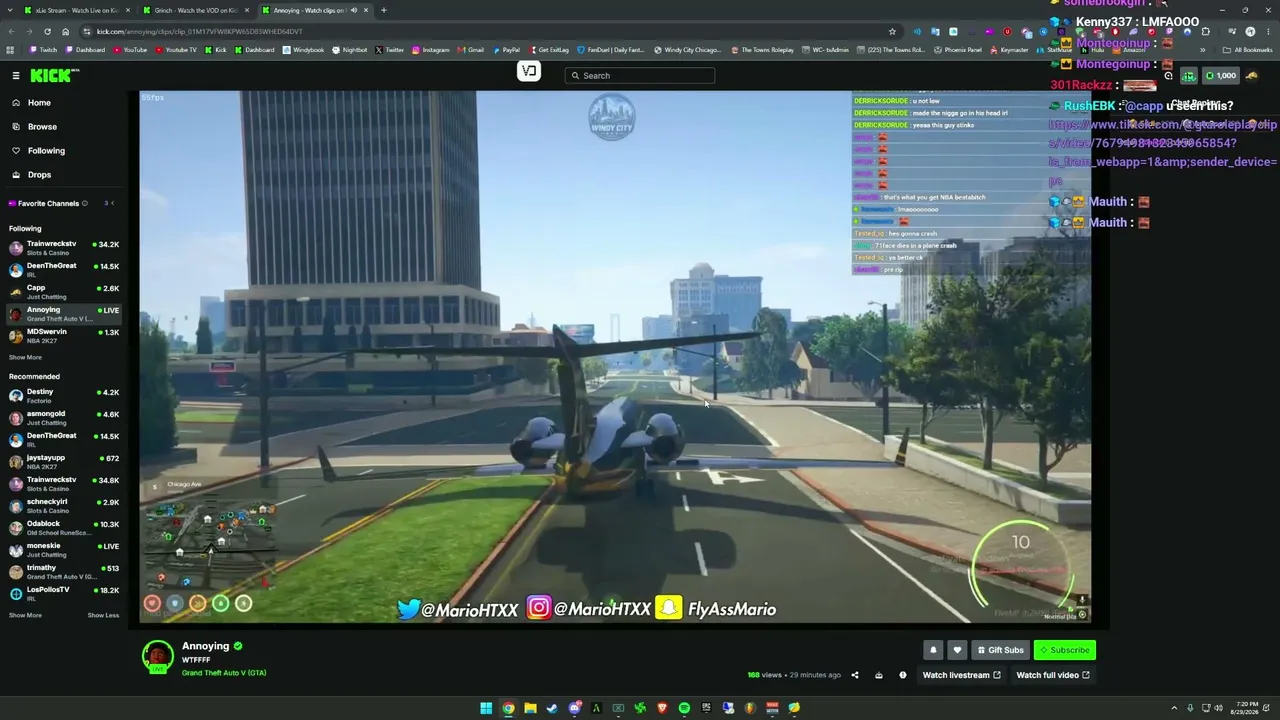
Task: Open jaystayupp channel in Recommended
Action: [x=64, y=462]
